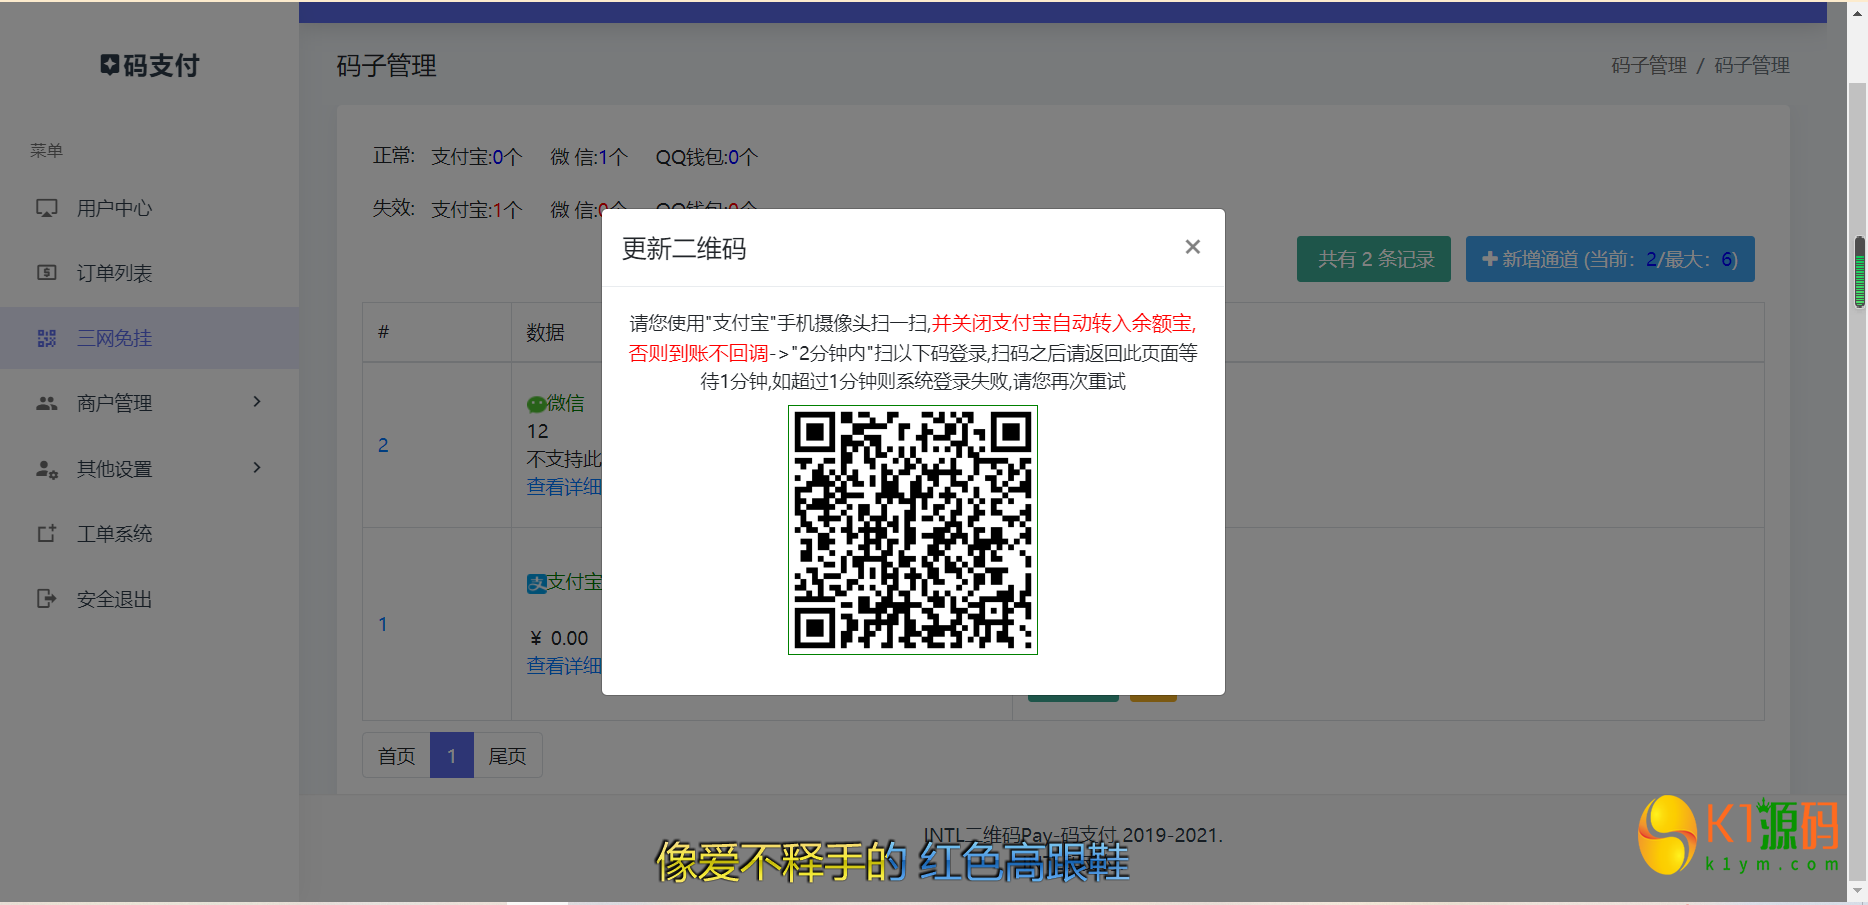Click the 码支付 logo icon
This screenshot has width=1868, height=905.
click(x=110, y=64)
